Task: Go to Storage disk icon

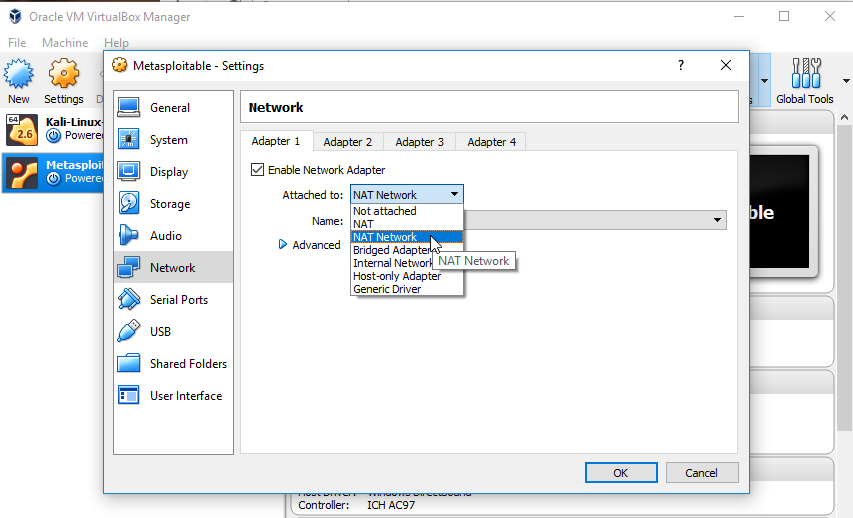Action: 129,203
